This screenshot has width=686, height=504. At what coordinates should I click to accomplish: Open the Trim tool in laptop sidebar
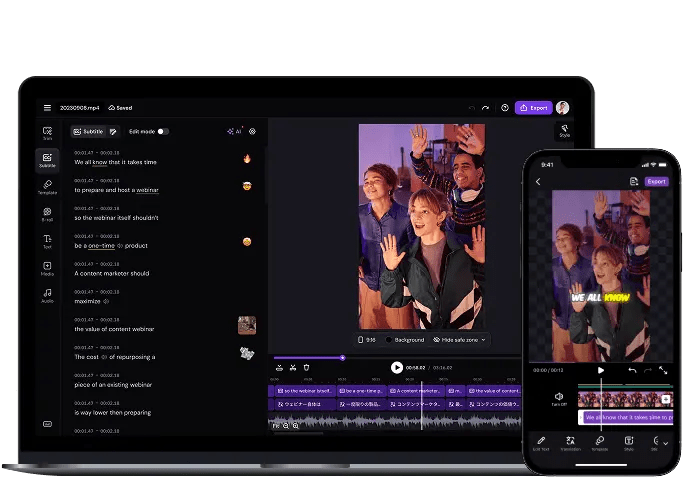pos(47,133)
